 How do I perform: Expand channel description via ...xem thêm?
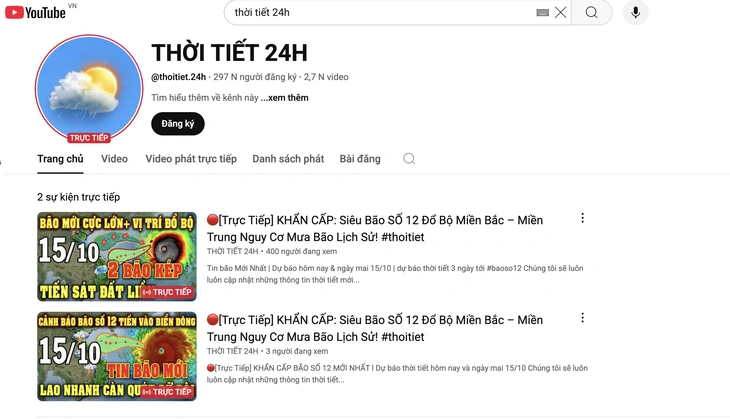click(284, 98)
